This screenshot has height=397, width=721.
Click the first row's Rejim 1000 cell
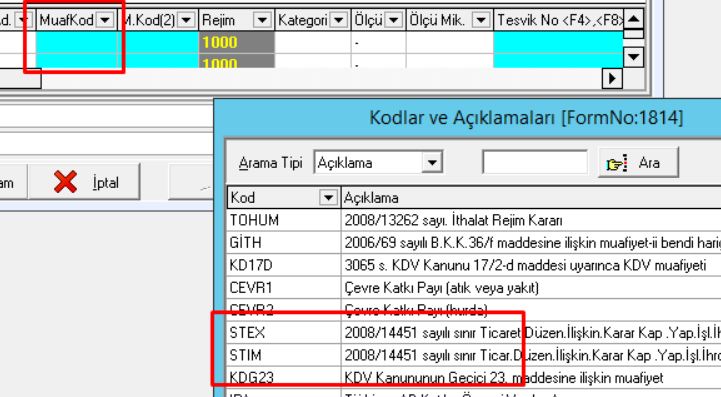[237, 42]
